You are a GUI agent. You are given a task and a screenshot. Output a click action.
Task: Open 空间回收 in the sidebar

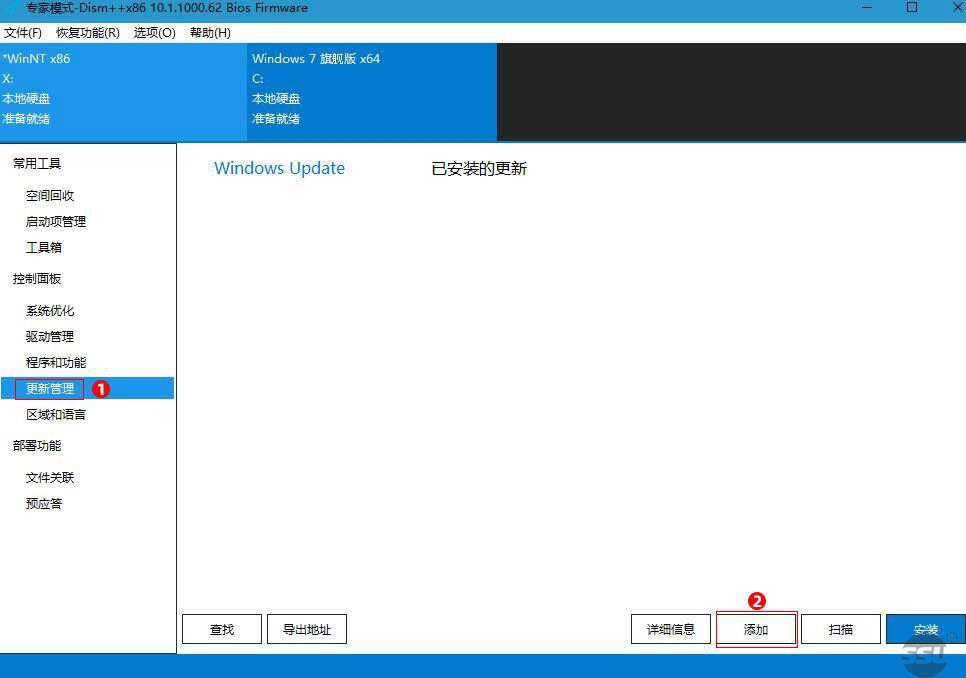click(50, 196)
